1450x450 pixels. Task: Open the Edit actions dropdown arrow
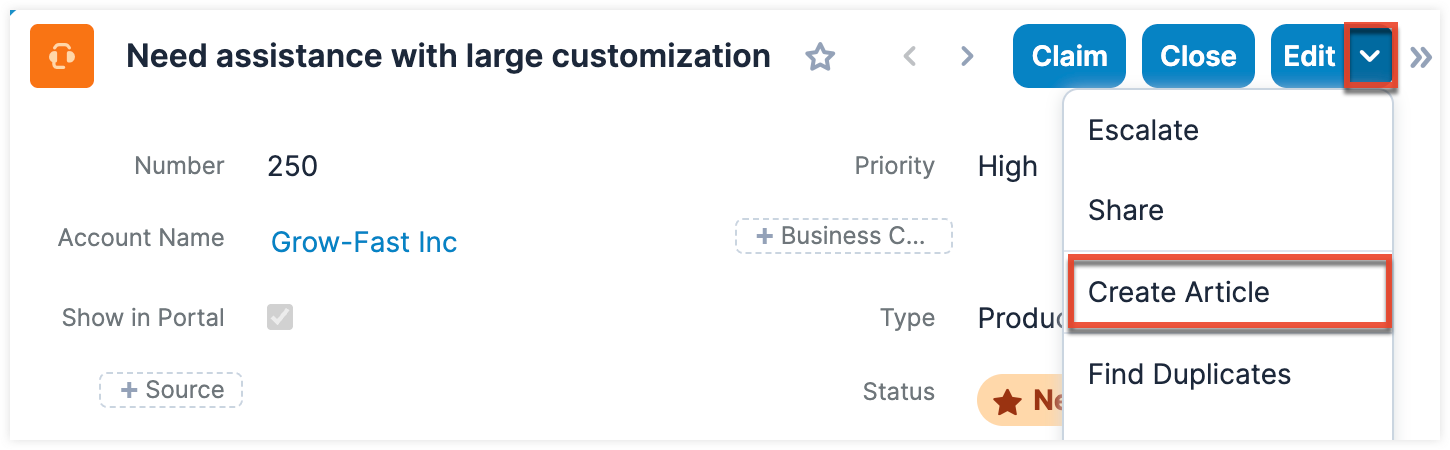point(1371,57)
